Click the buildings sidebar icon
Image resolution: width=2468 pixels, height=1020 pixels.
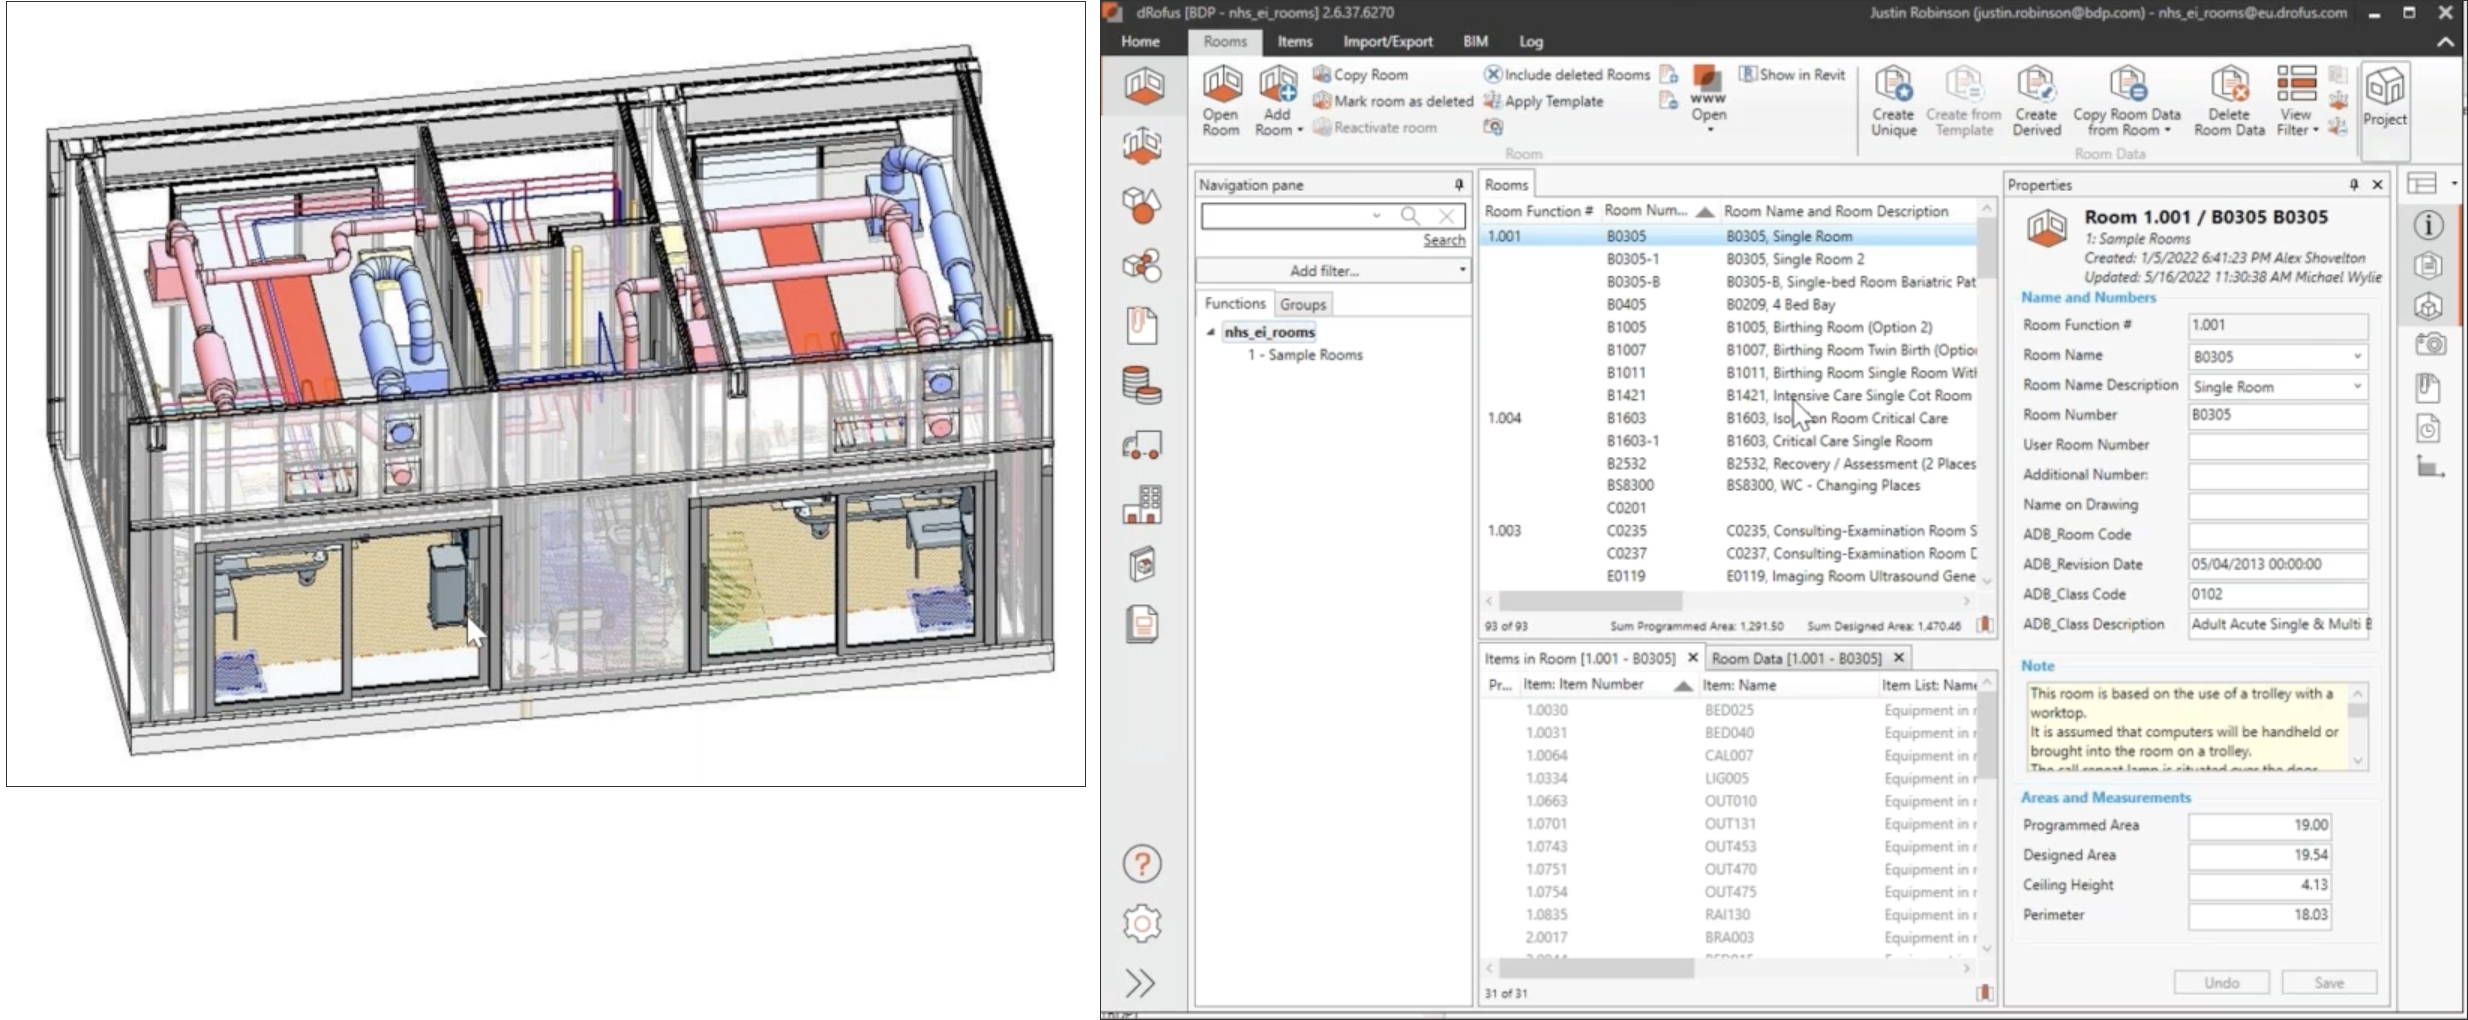click(x=1143, y=505)
